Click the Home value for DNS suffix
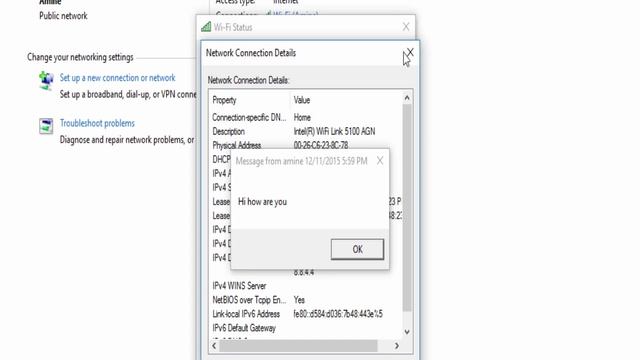Image resolution: width=640 pixels, height=360 pixels. [302, 118]
